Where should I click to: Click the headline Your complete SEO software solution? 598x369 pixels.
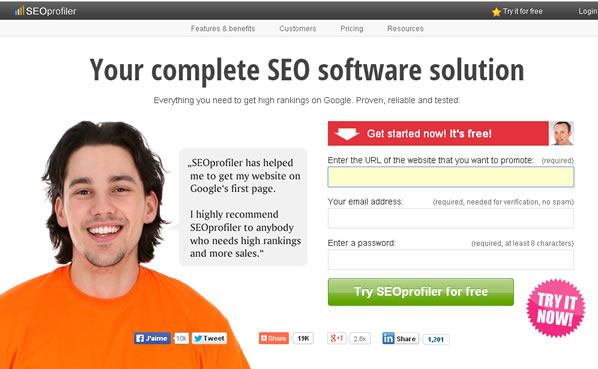307,70
